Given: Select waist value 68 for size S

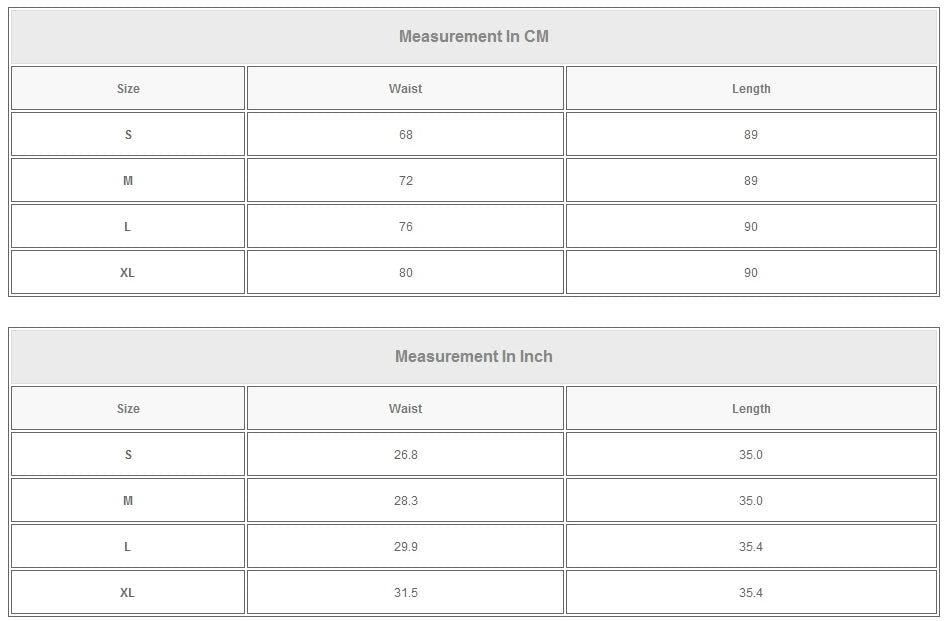Looking at the screenshot, I should click(x=405, y=135).
